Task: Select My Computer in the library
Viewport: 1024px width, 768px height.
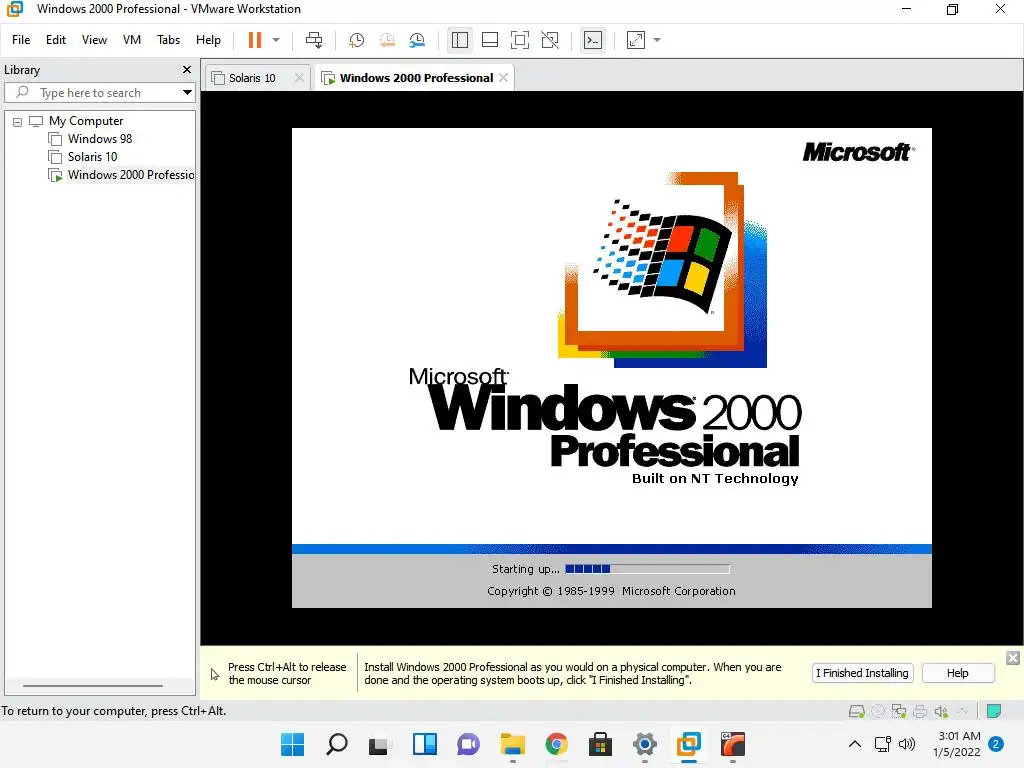Action: pos(86,121)
